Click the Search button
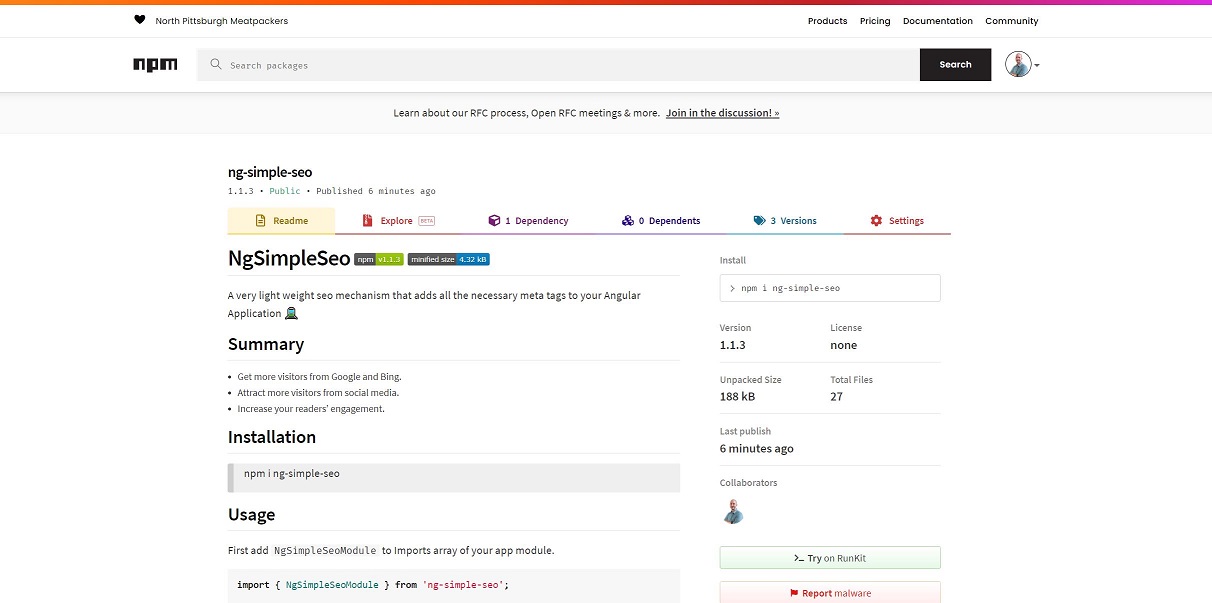The height and width of the screenshot is (603, 1212). [956, 65]
